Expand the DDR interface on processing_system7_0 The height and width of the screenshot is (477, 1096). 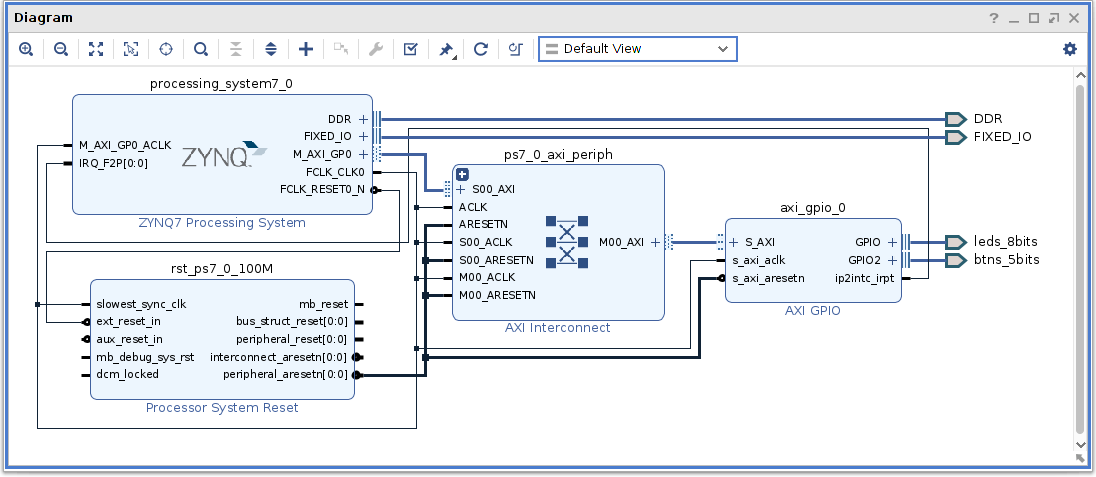point(363,118)
